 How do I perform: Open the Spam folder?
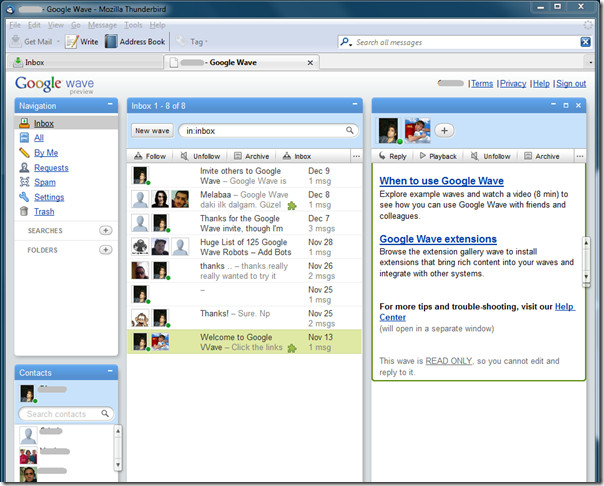pos(45,183)
